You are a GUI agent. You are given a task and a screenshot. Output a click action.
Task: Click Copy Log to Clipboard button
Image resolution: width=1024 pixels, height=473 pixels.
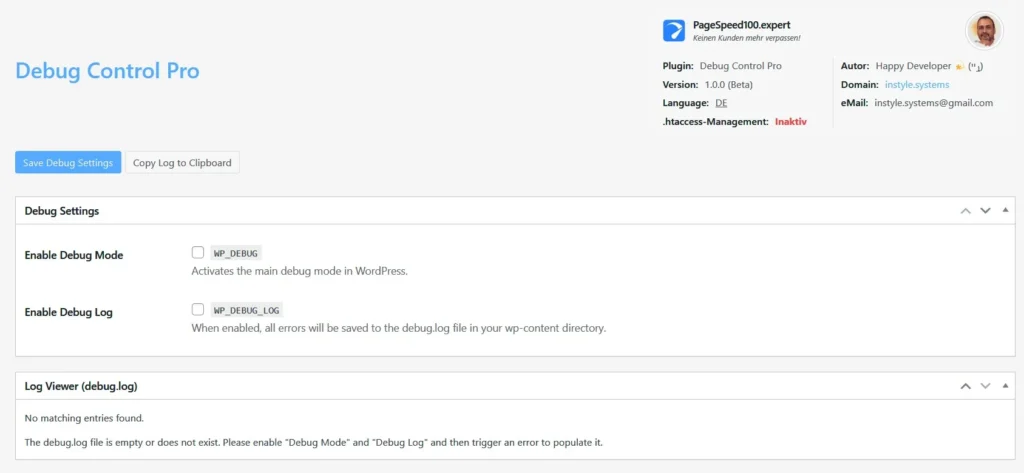182,163
